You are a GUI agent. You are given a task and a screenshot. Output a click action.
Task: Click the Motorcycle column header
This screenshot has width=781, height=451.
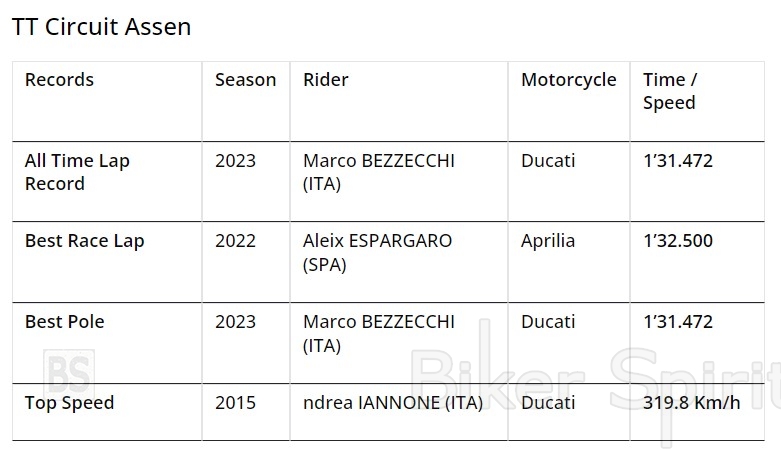[568, 80]
